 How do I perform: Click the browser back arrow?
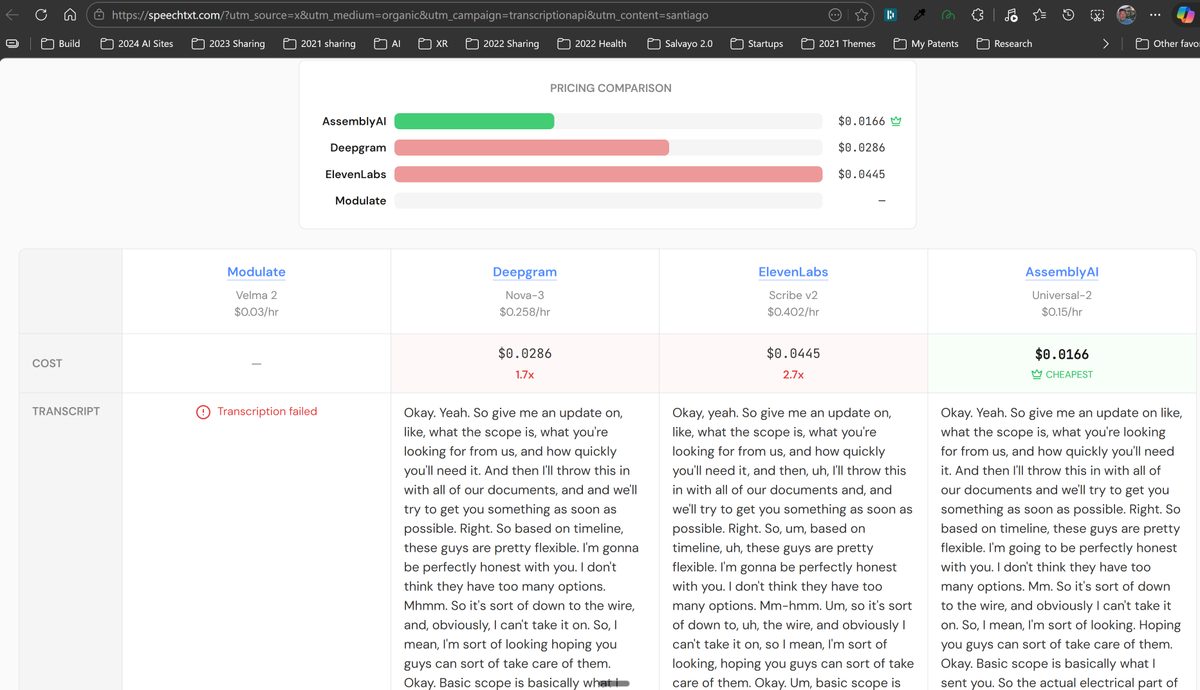pyautogui.click(x=12, y=15)
